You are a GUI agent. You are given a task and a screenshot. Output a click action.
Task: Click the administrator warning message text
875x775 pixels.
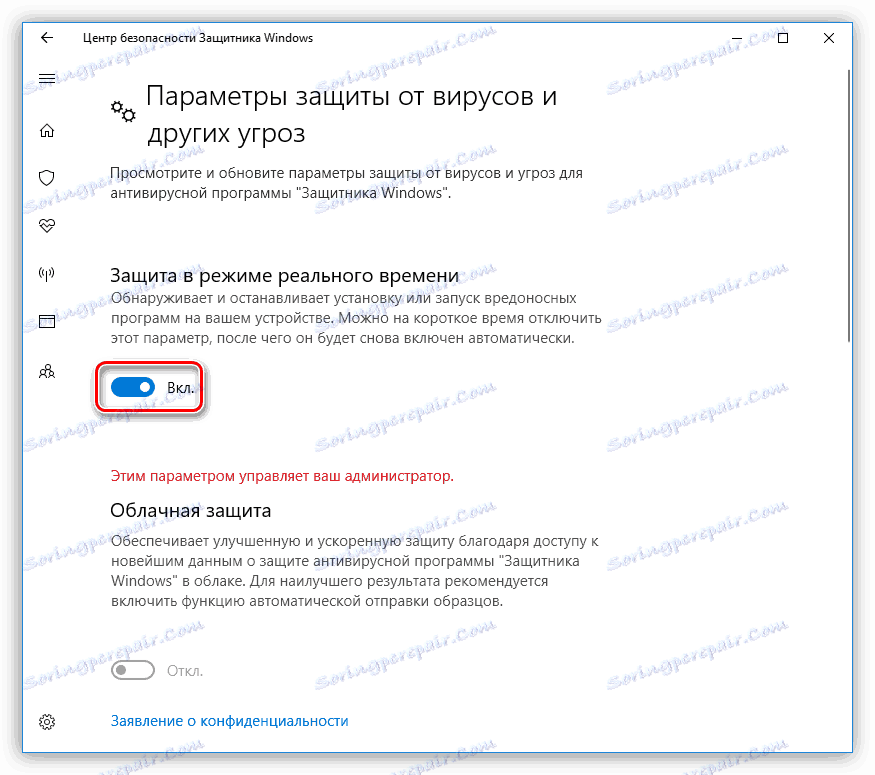282,476
